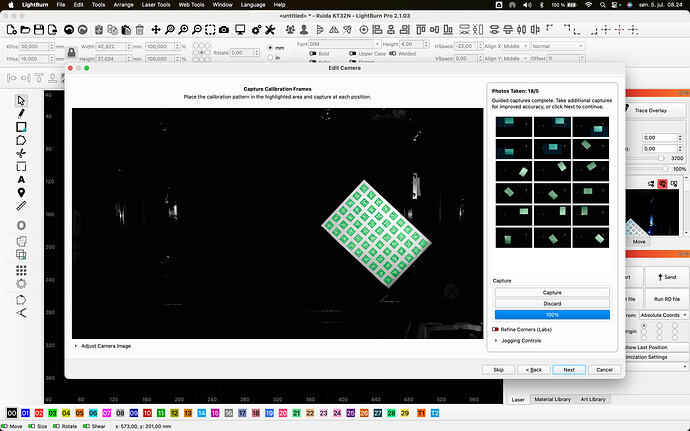The image size is (690, 431).
Task: Open the Laser Tools menu
Action: [x=156, y=5]
